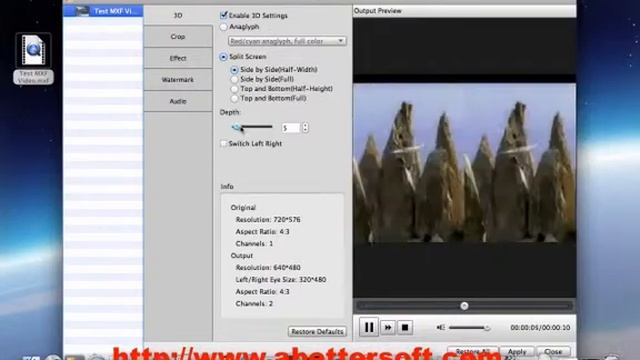Select Test MXF Vi... item in file list
The height and width of the screenshot is (360, 640).
(103, 11)
